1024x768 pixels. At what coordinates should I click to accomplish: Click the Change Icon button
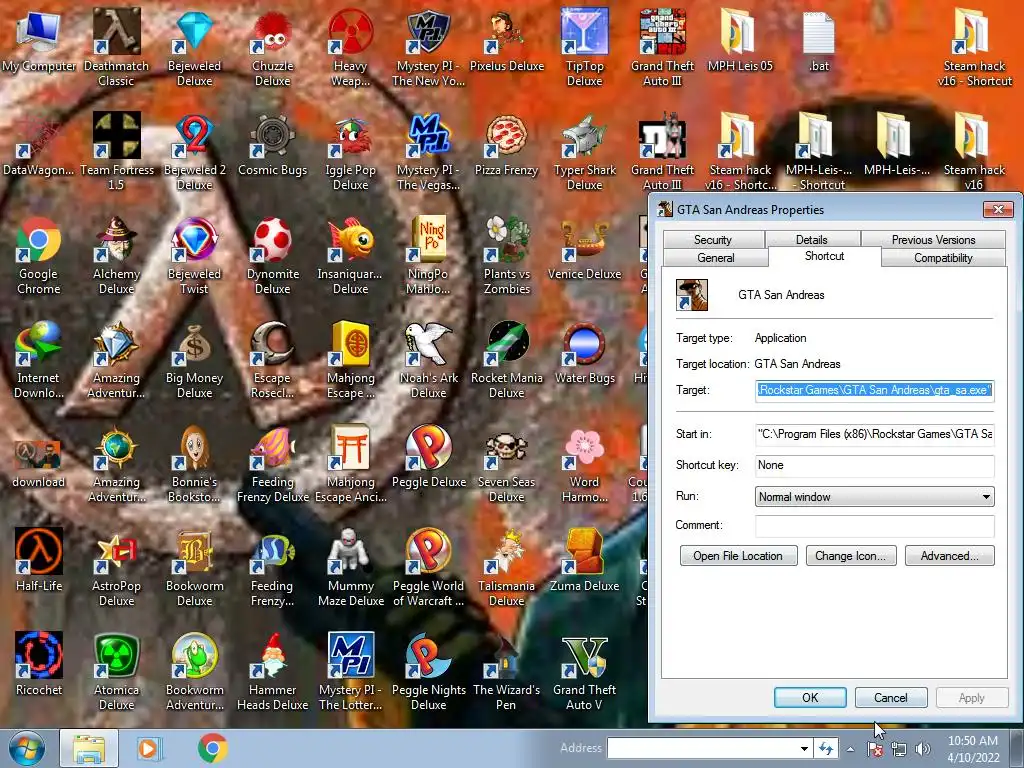click(x=850, y=556)
